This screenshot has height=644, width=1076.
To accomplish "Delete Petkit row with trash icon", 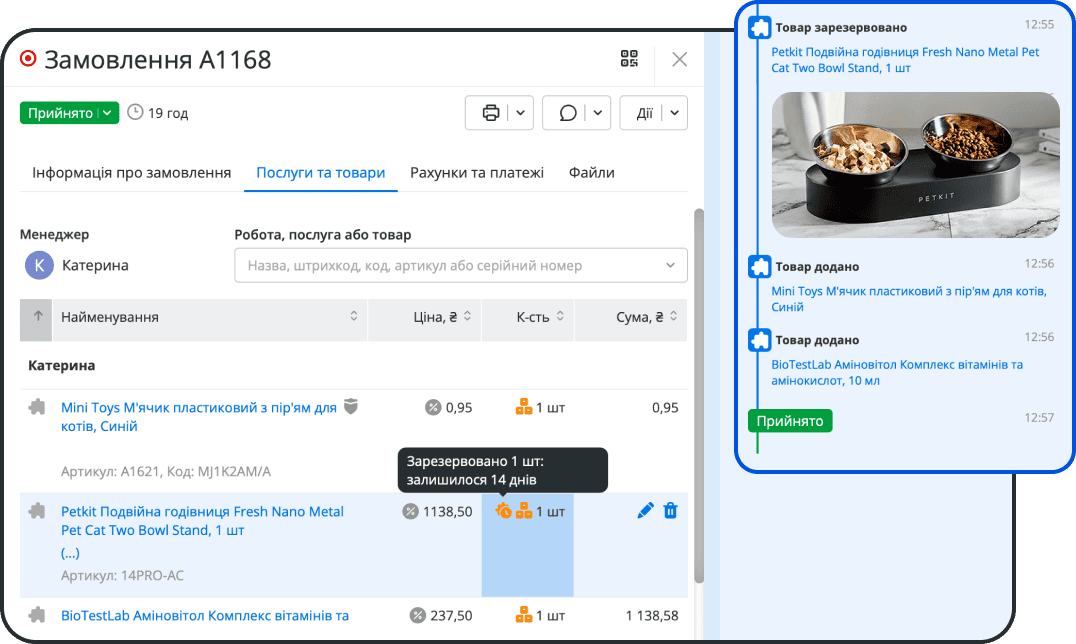I will pos(671,511).
